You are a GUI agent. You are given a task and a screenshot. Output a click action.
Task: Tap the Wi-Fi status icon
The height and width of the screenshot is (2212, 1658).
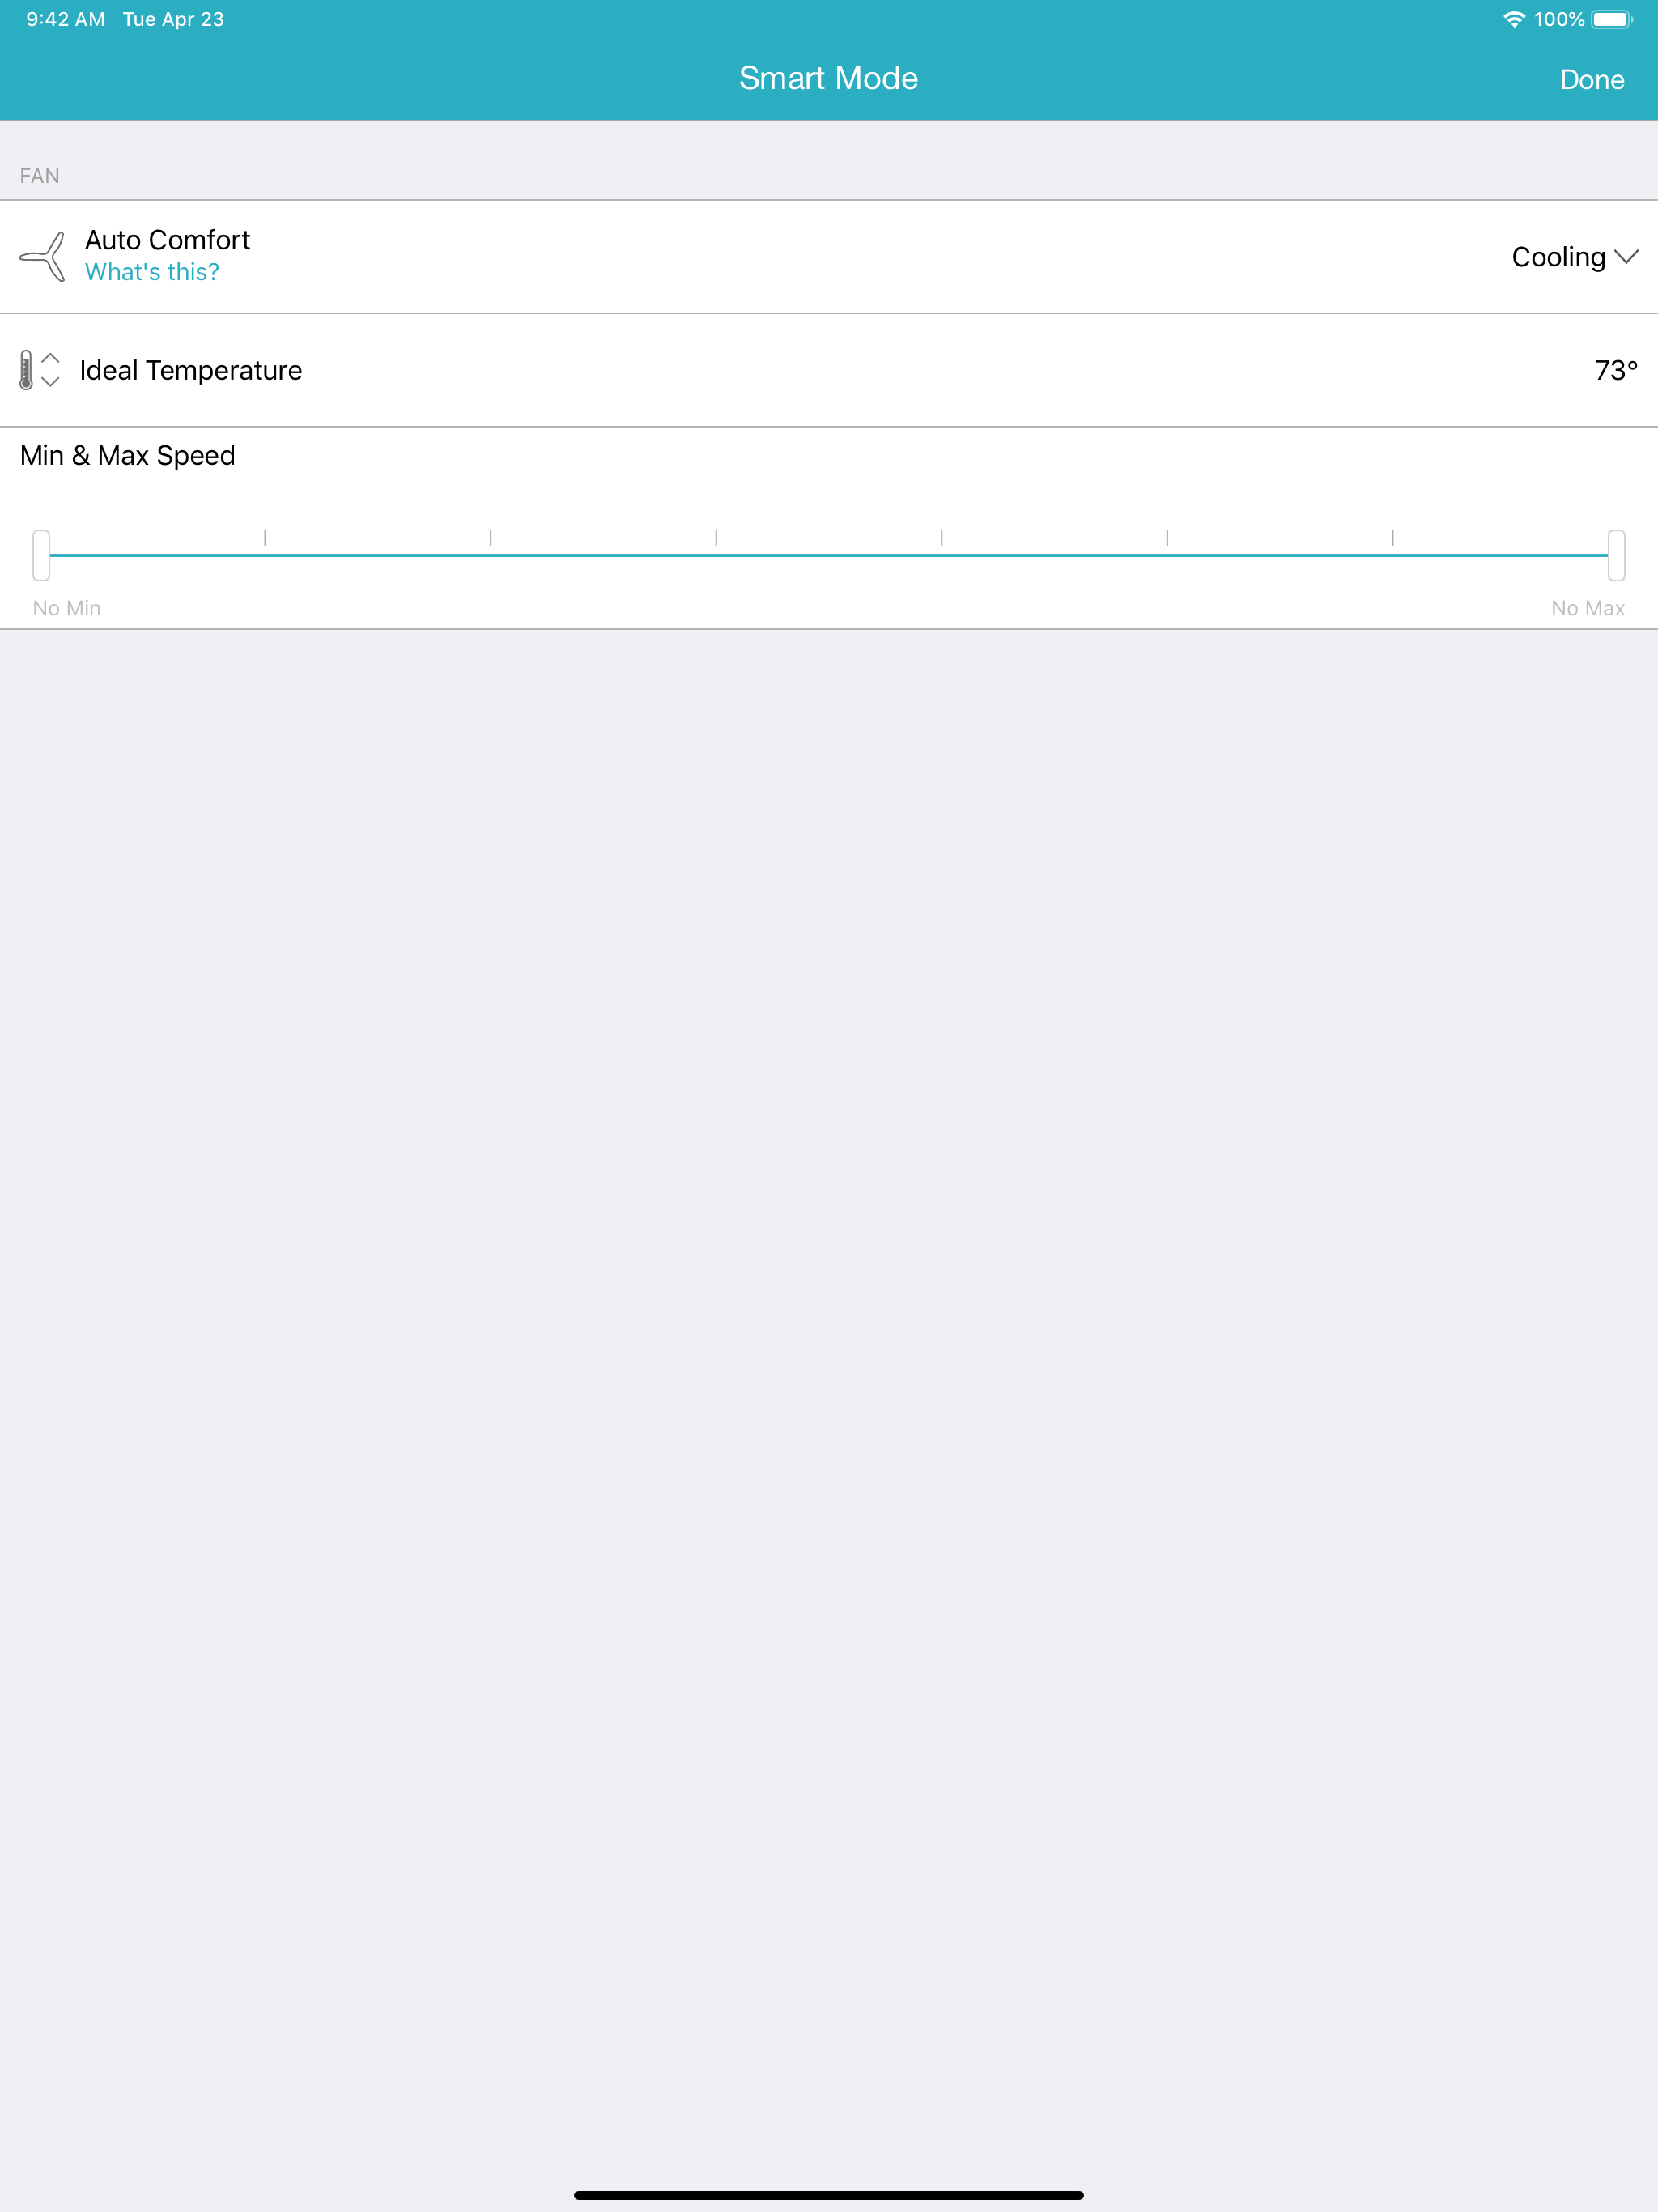1514,19
